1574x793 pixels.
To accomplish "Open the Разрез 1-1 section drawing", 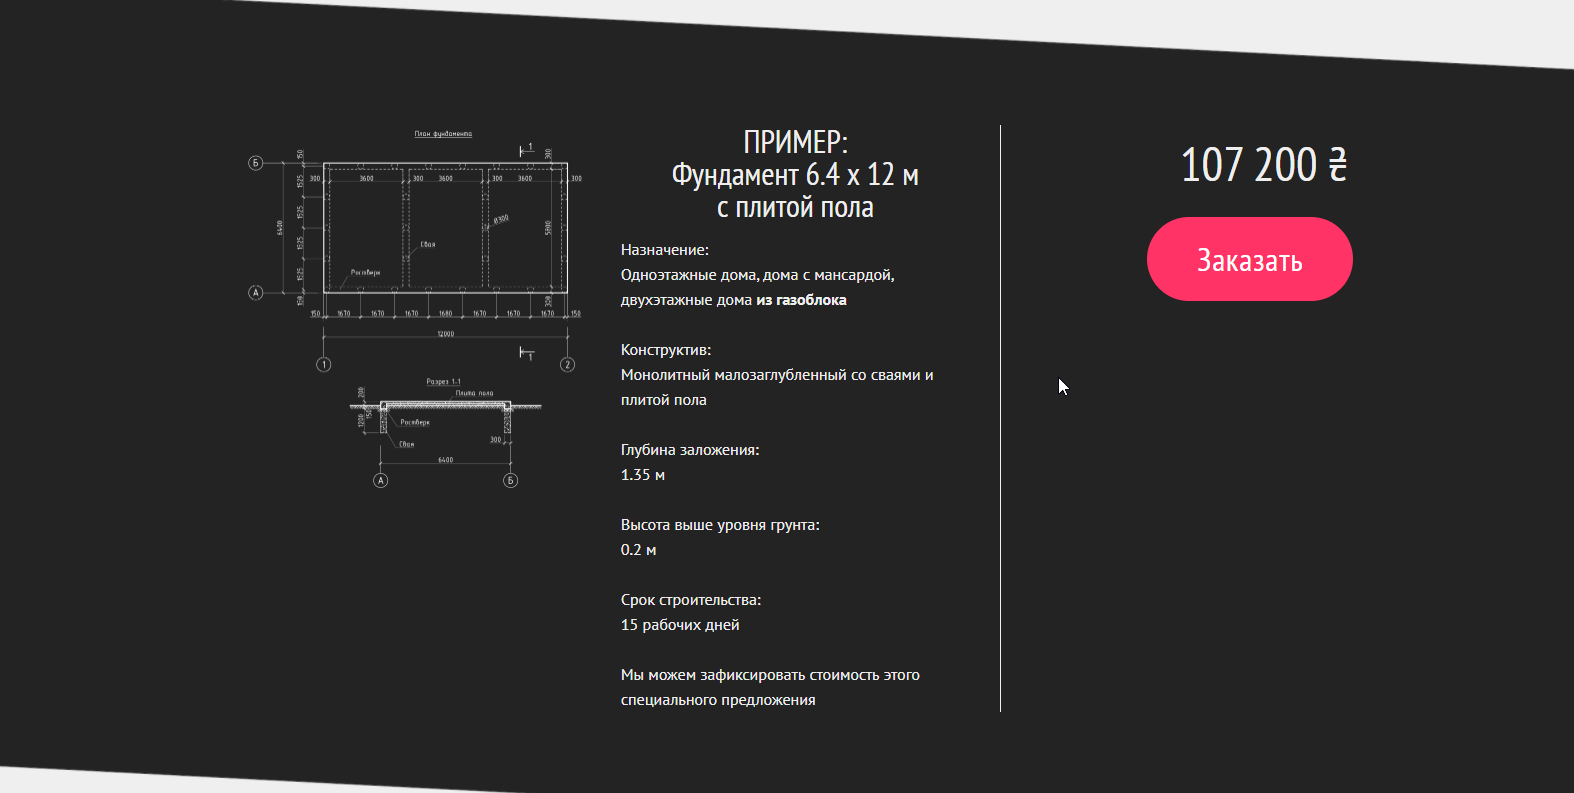I will [445, 428].
